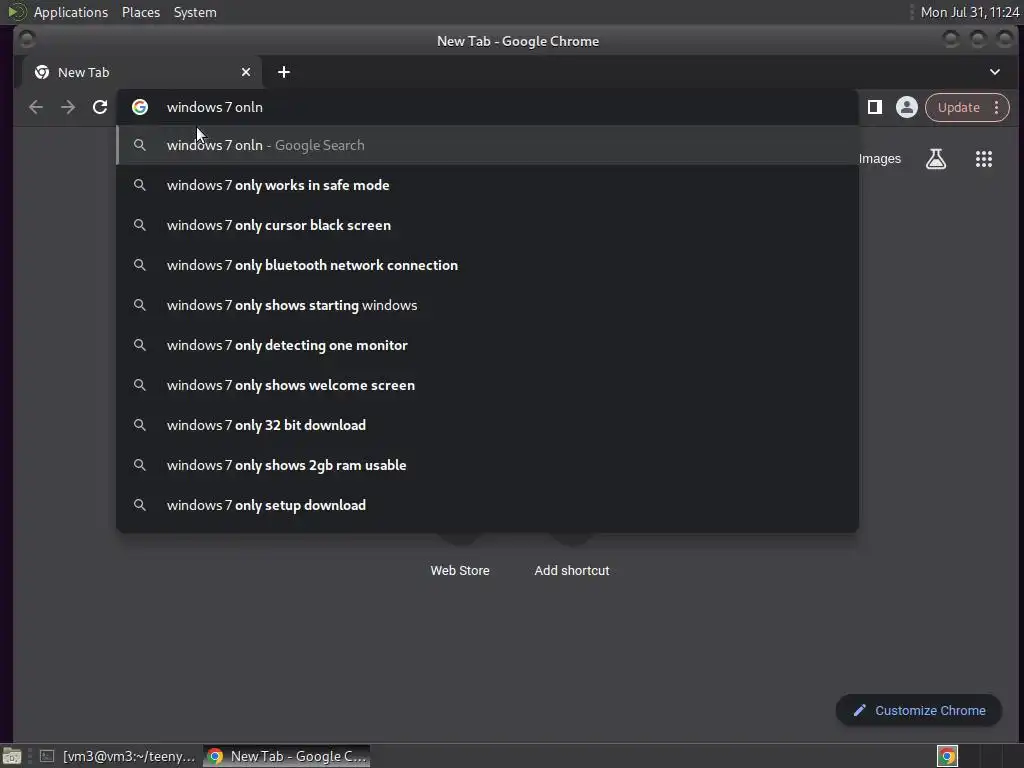Switch to the vm3 terminal taskbar item
Viewport: 1024px width, 768px height.
[x=118, y=756]
